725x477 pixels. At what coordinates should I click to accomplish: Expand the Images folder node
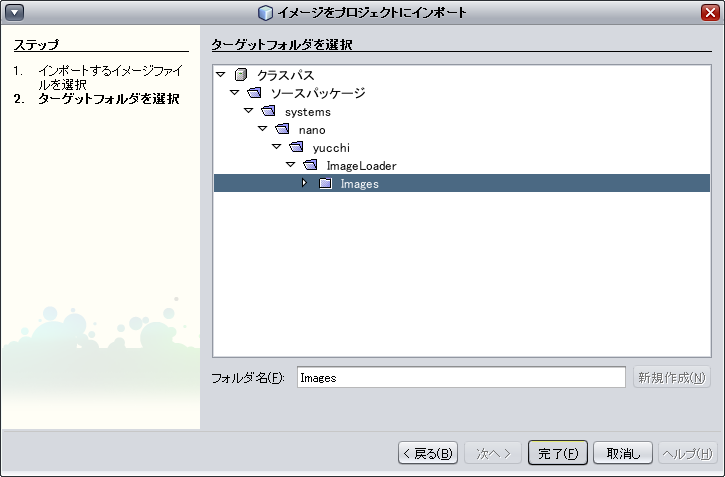coord(305,183)
